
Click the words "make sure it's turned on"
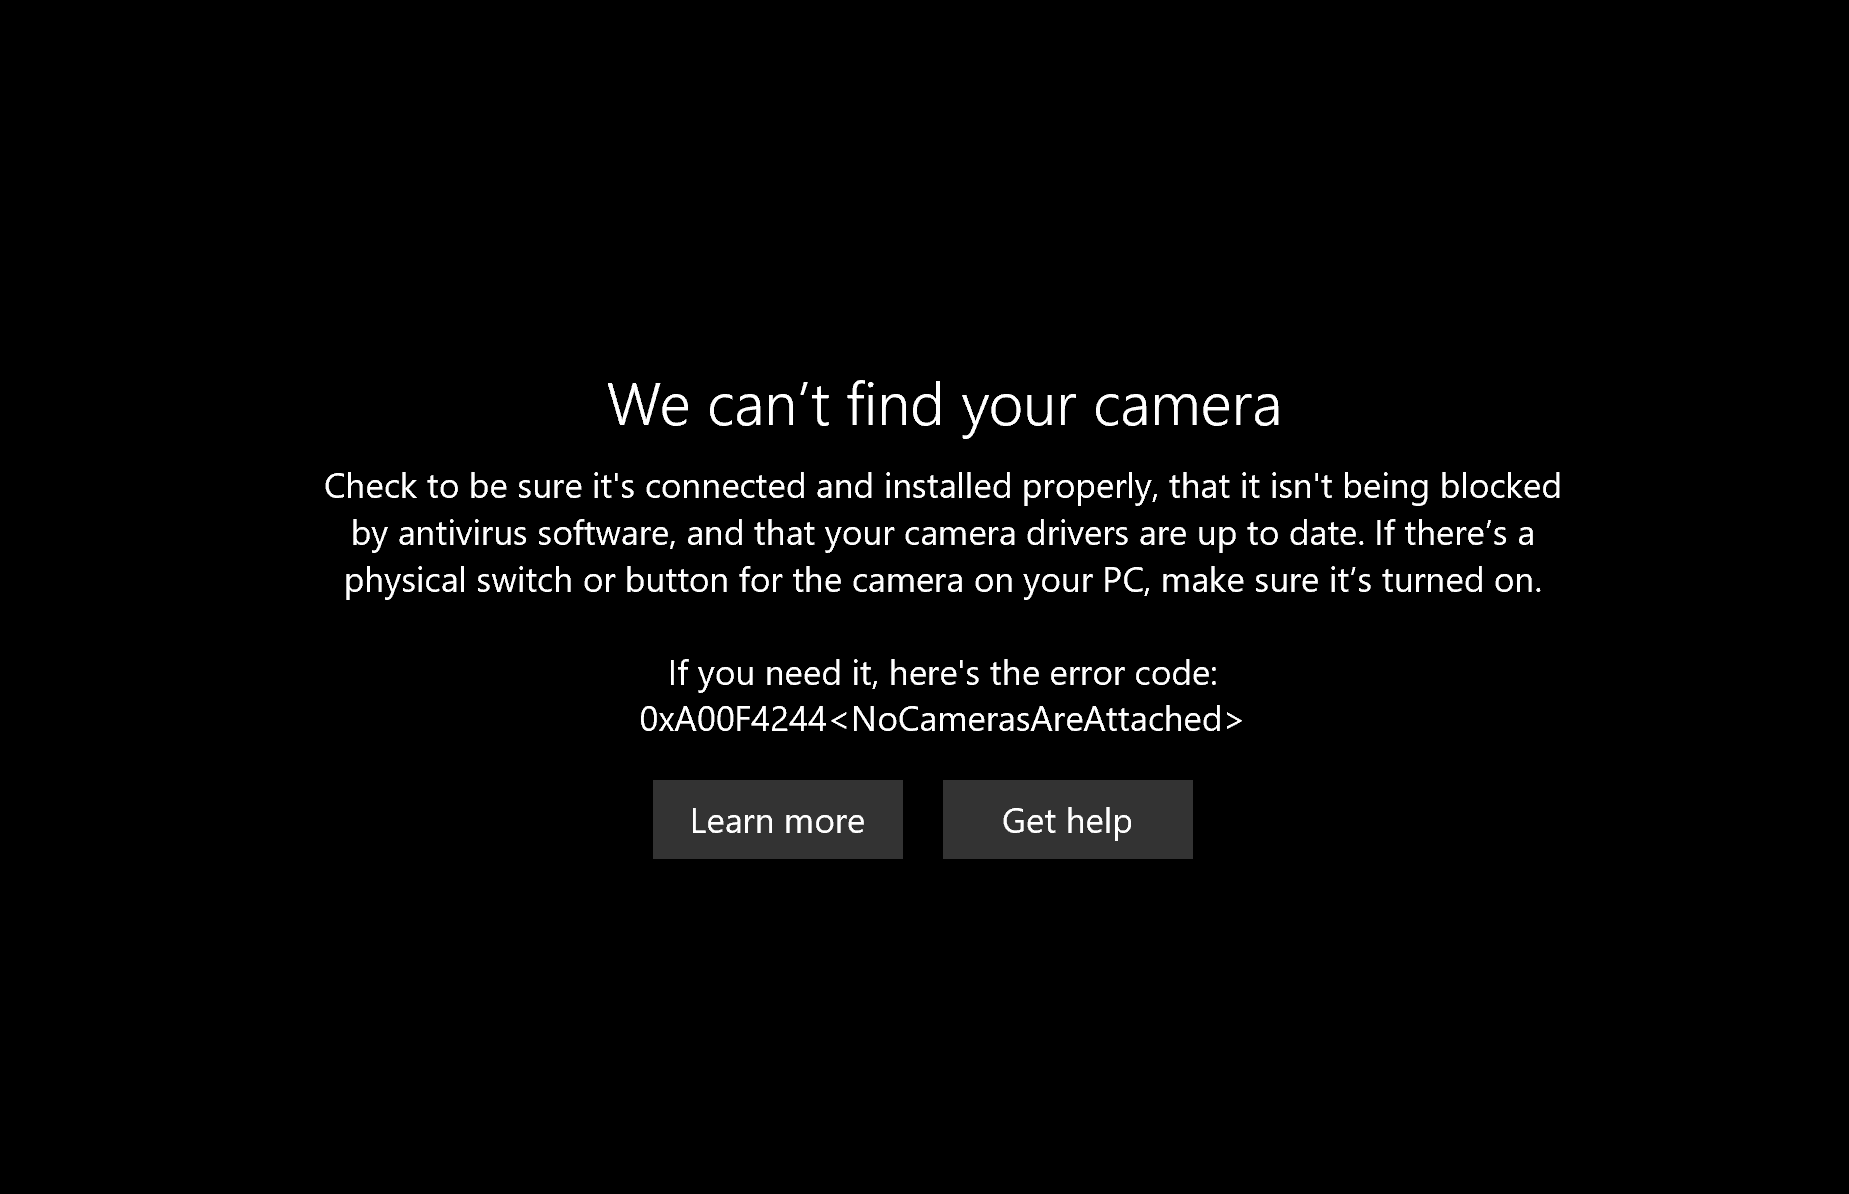click(x=1352, y=580)
